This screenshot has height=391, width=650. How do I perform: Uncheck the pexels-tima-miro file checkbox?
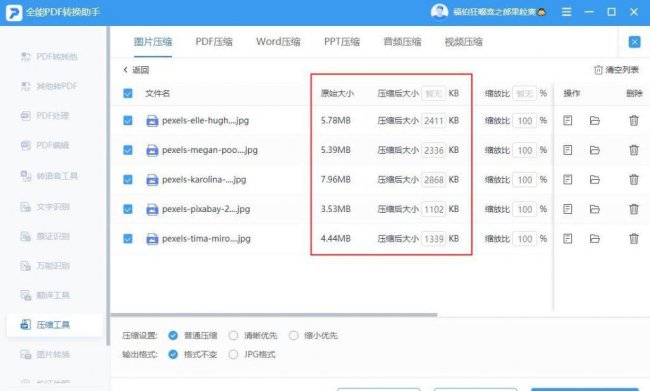128,238
